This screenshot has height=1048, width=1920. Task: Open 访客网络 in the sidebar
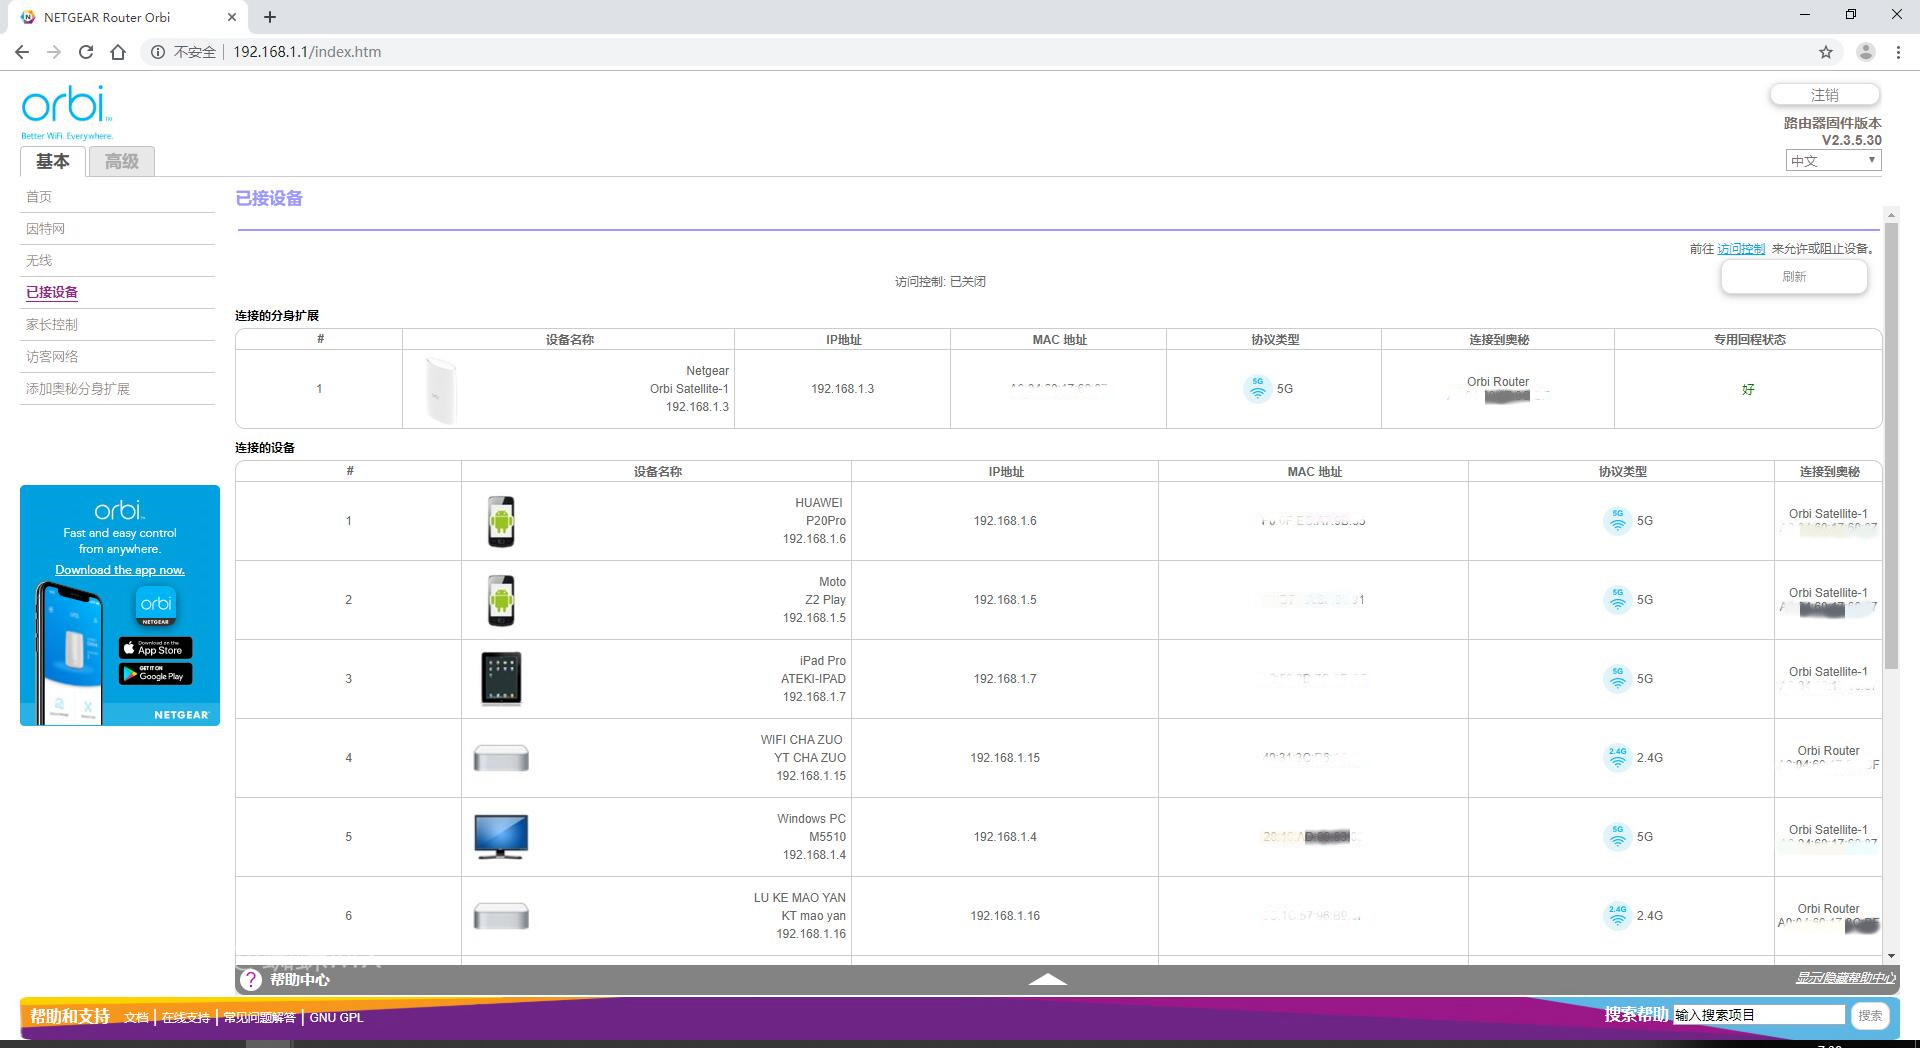tap(52, 357)
